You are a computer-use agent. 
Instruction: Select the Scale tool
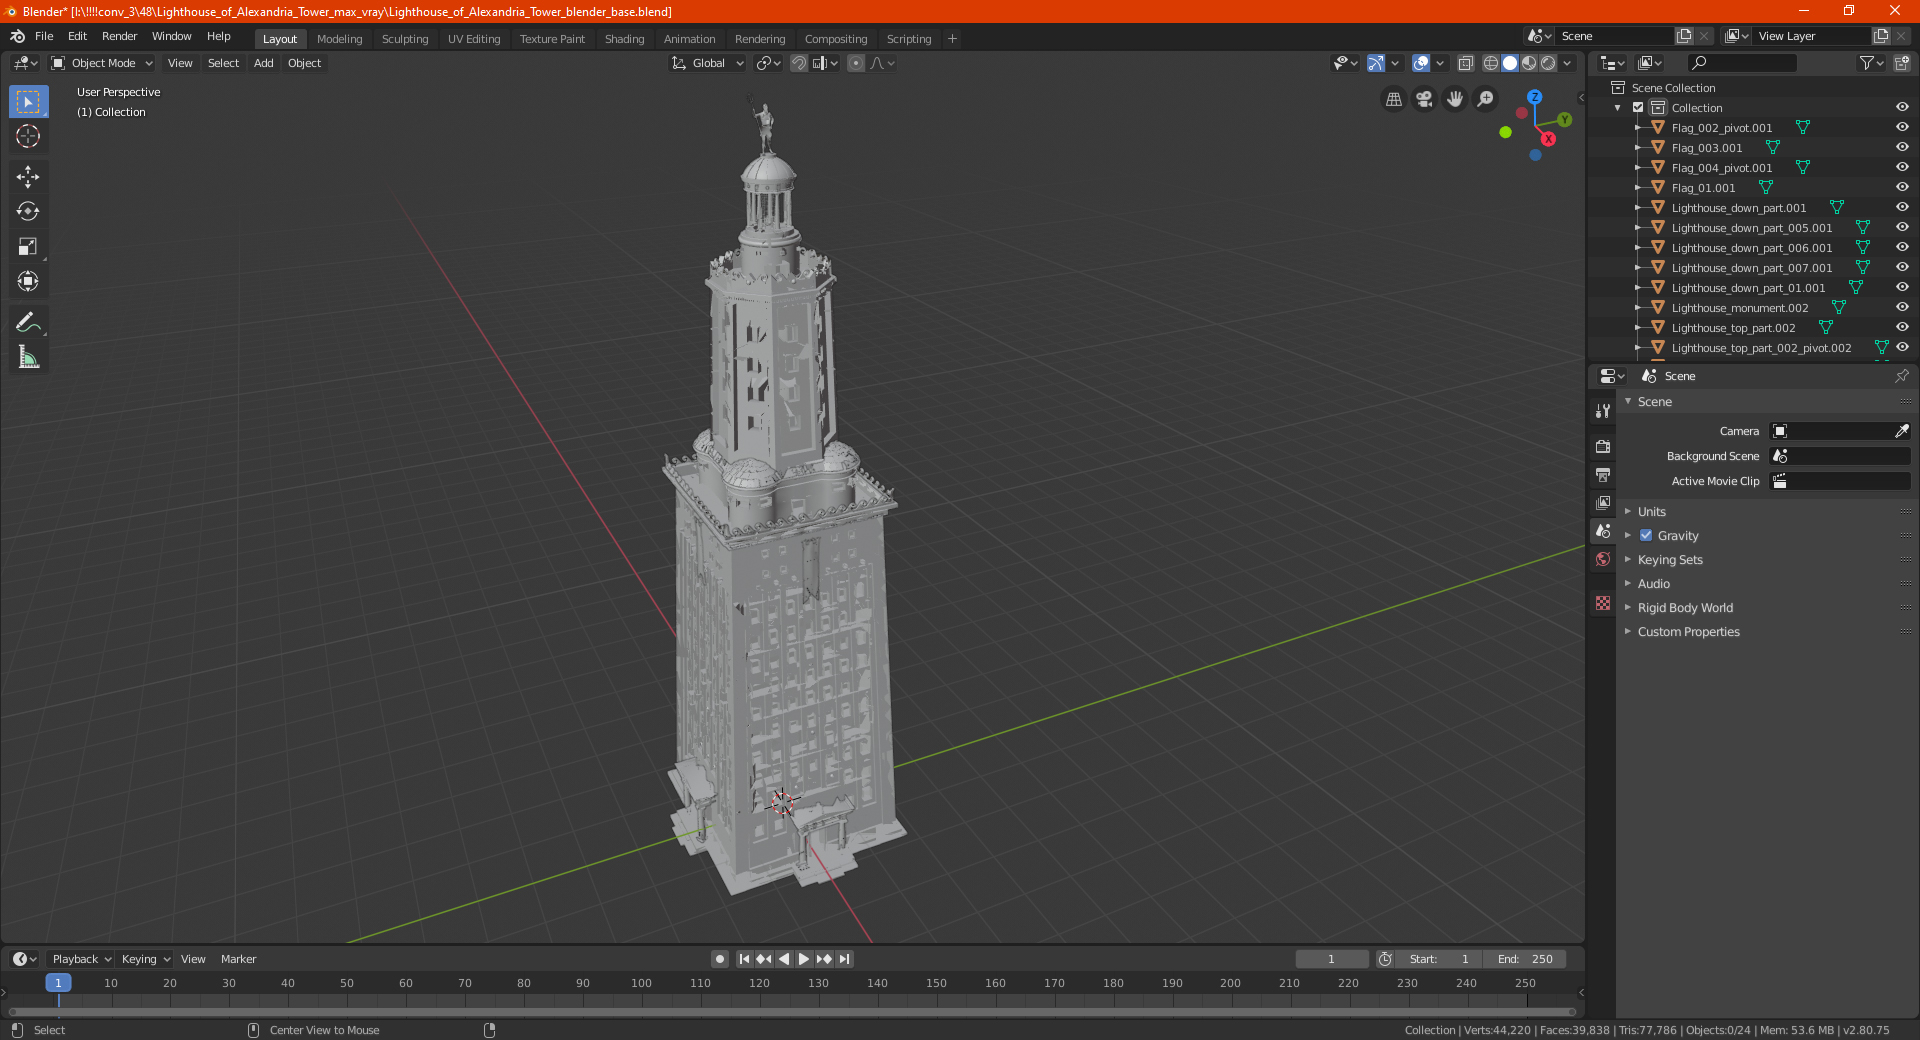click(28, 246)
